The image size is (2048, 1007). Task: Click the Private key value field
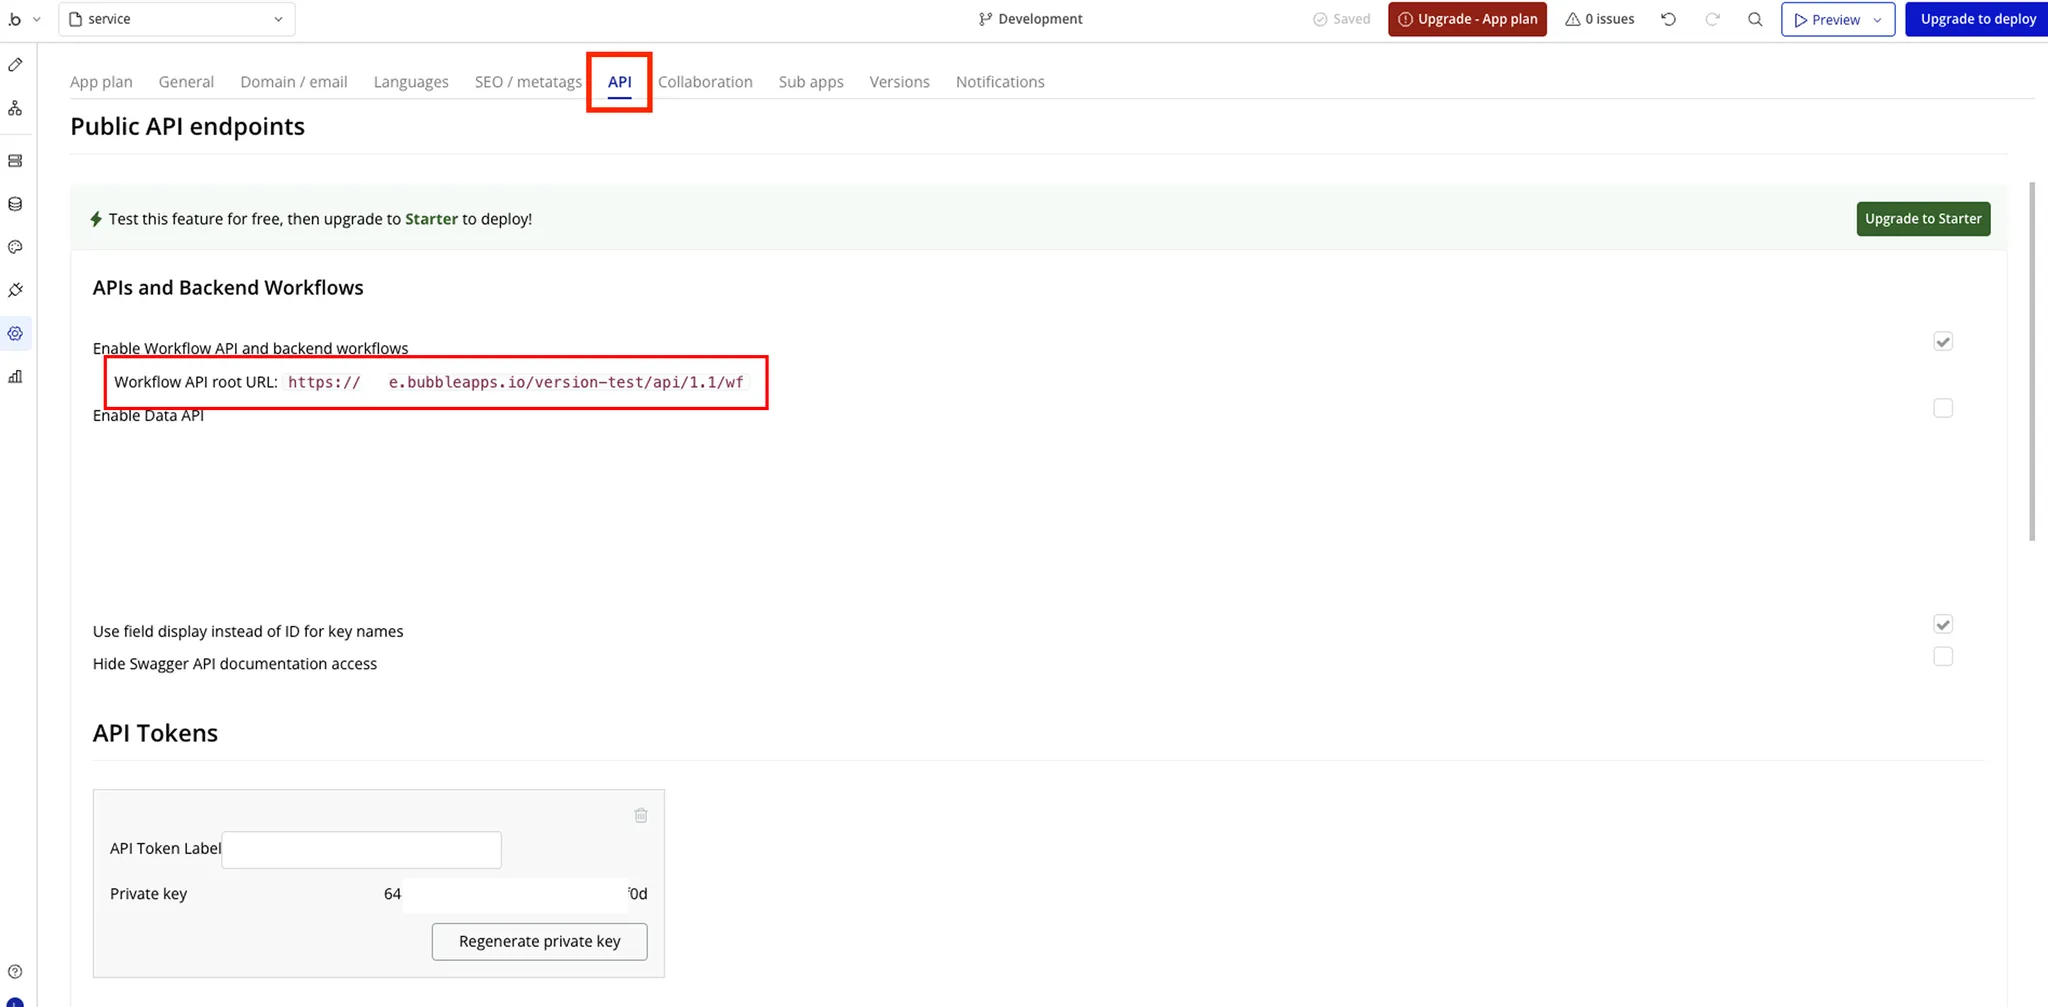(x=515, y=894)
